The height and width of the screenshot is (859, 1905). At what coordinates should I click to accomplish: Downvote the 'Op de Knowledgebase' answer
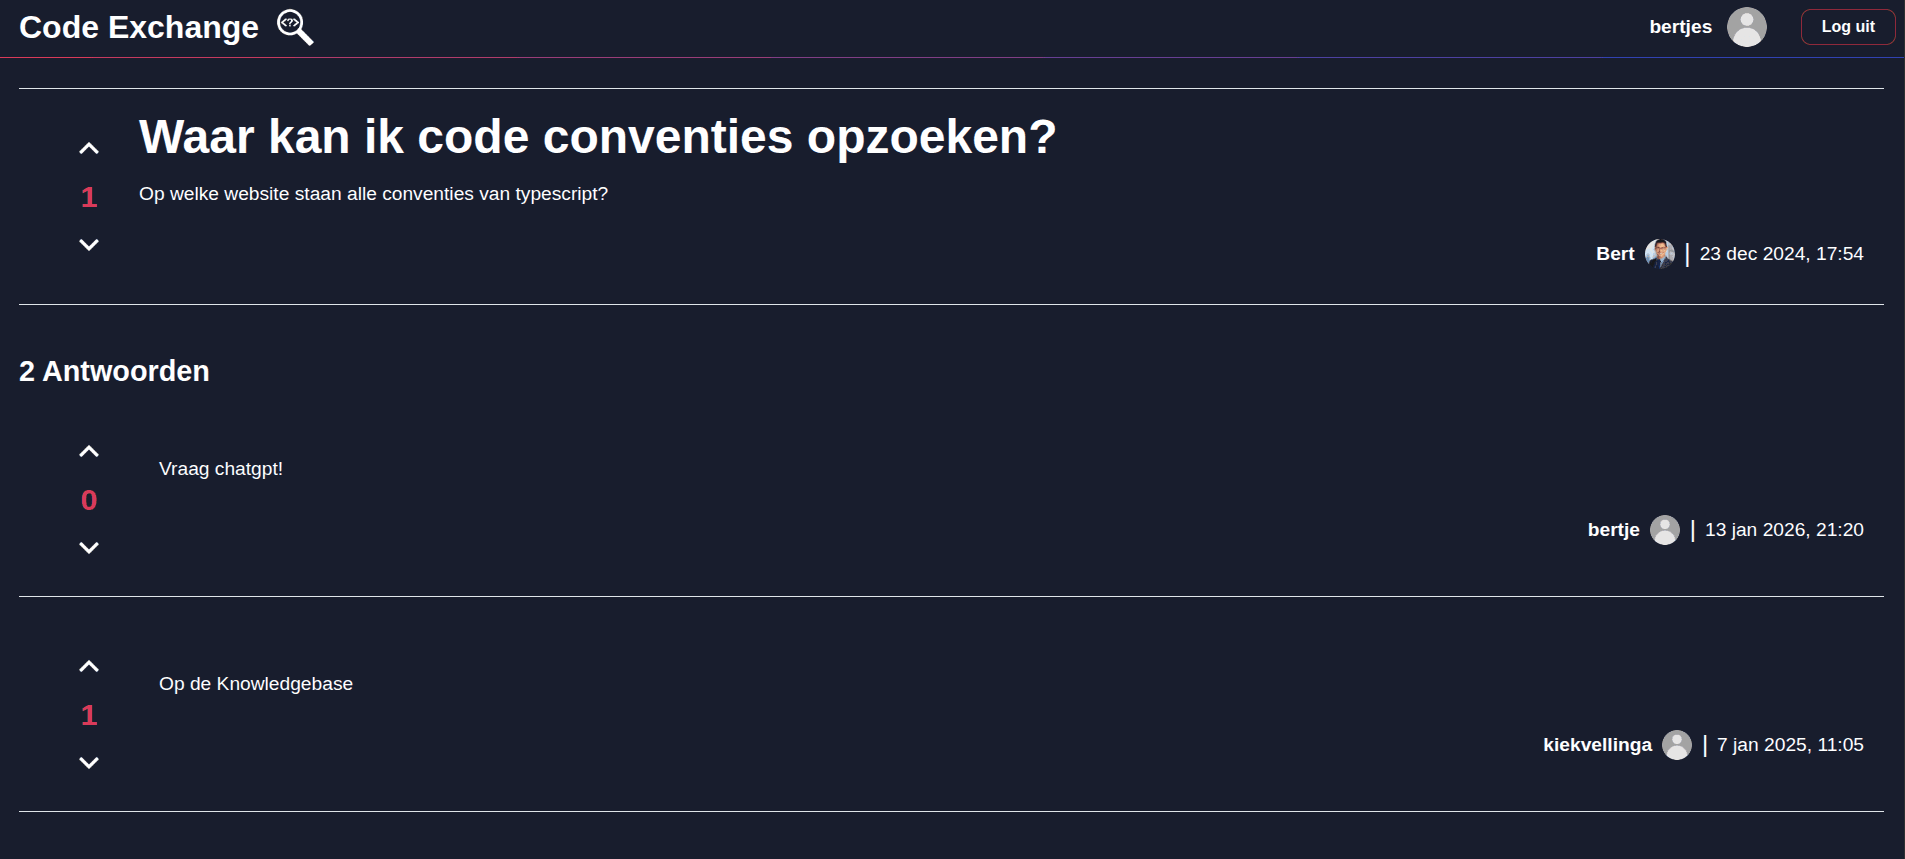[x=89, y=763]
